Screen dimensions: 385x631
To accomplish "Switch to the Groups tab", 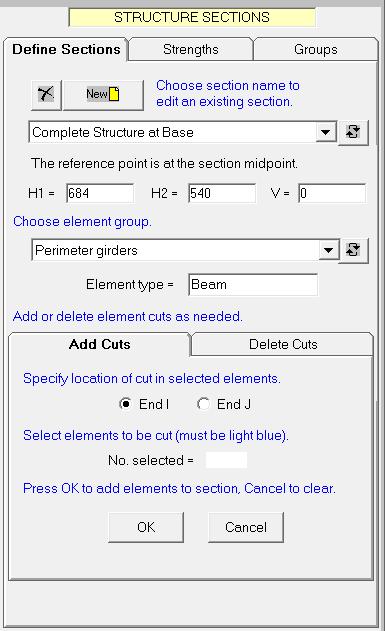I will [316, 49].
